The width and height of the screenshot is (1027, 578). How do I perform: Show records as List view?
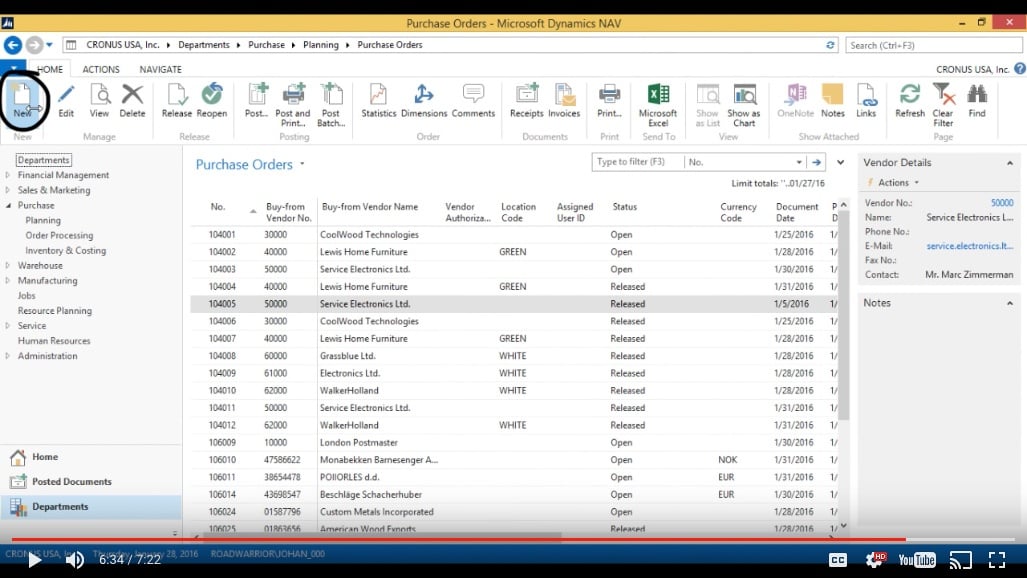pos(707,103)
